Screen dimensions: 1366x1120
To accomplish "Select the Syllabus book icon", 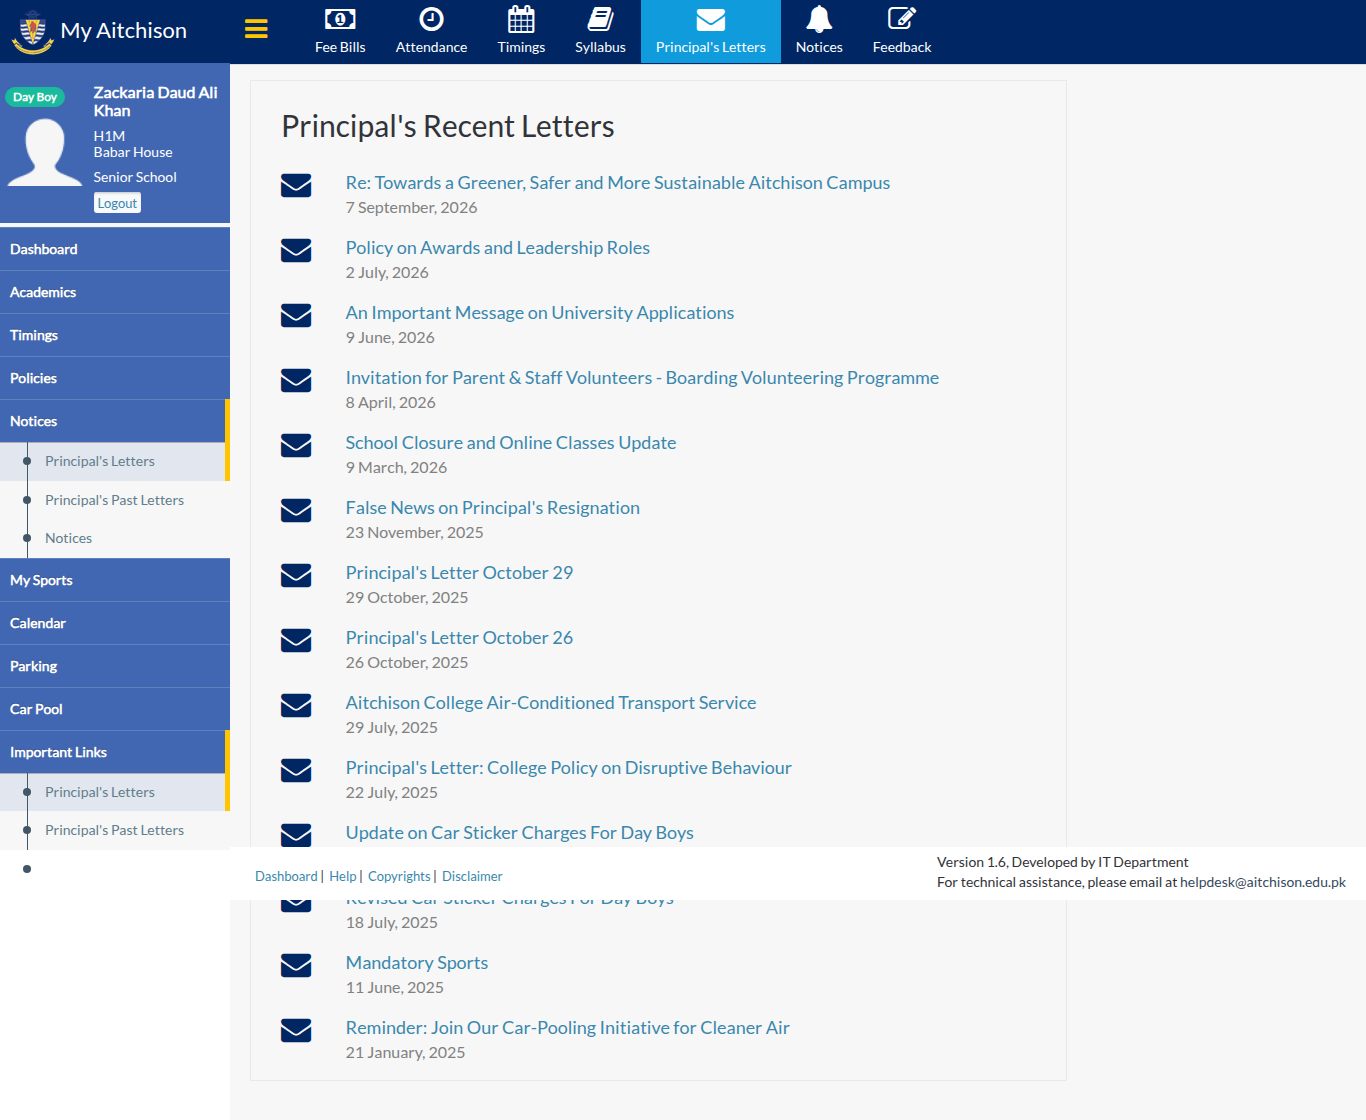I will [600, 19].
